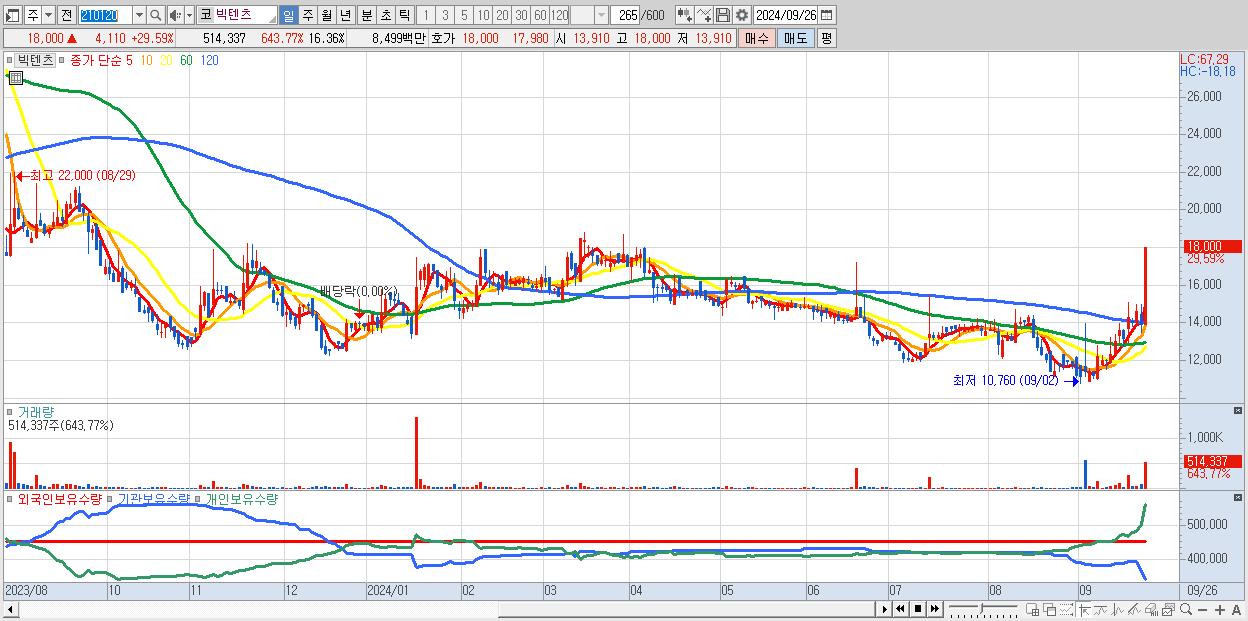Select the 주 (weekly) period tab
The width and height of the screenshot is (1248, 621).
pos(307,15)
